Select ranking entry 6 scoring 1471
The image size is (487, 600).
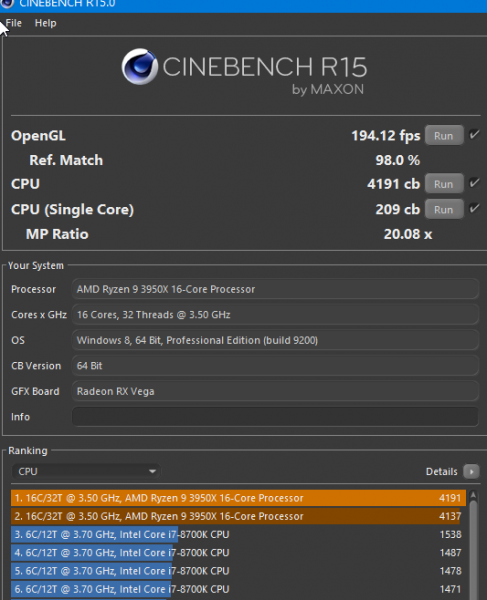click(238, 589)
